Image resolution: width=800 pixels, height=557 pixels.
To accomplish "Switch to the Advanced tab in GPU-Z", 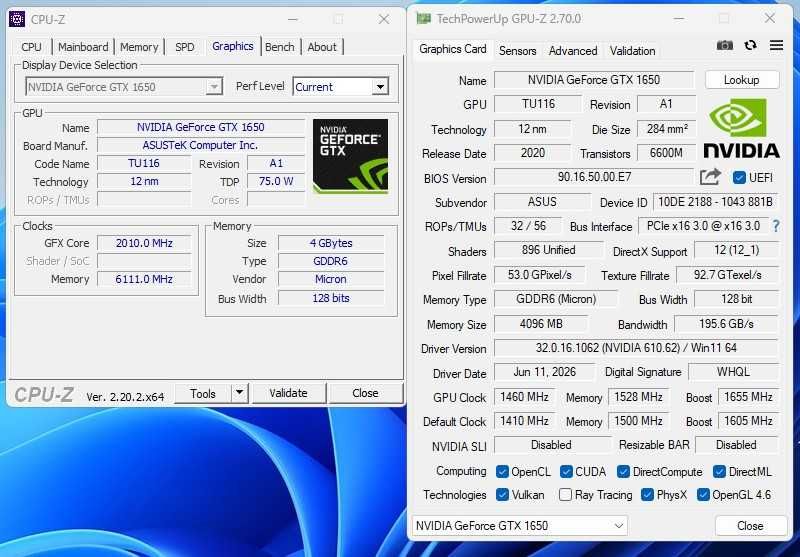I will pos(573,50).
